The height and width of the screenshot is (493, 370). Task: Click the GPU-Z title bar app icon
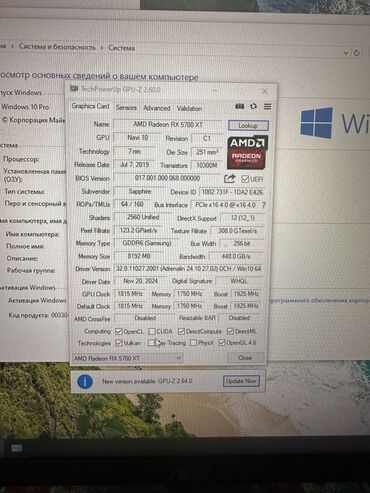pyautogui.click(x=73, y=89)
